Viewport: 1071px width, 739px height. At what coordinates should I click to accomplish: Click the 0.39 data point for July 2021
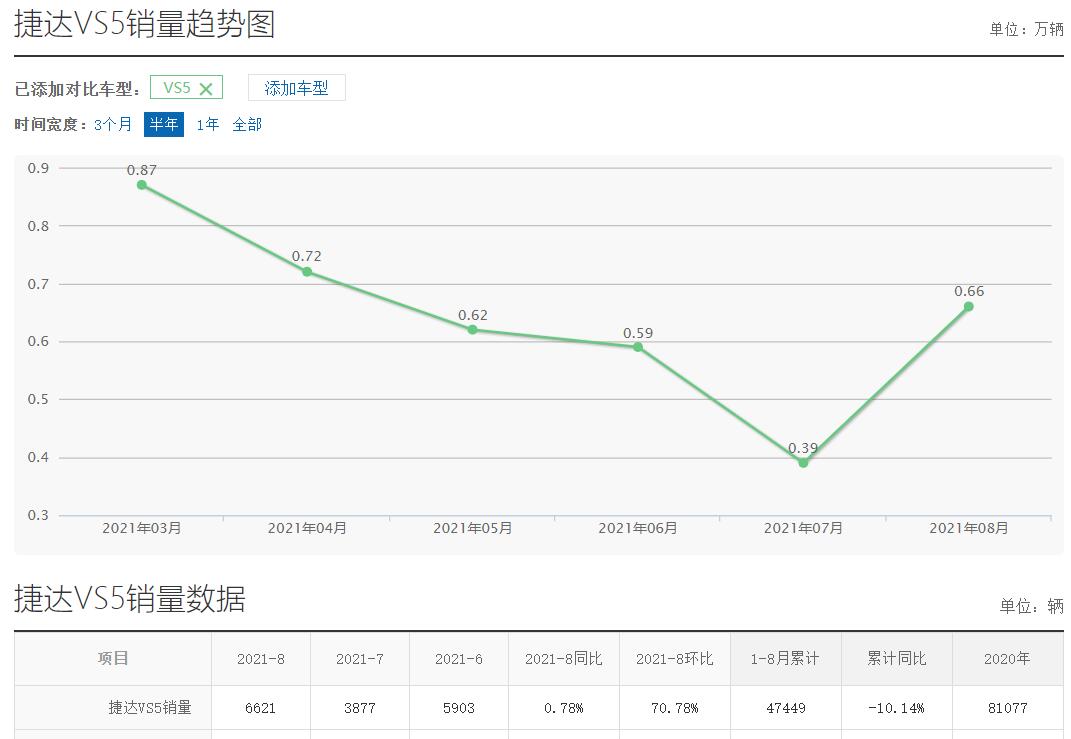click(801, 464)
